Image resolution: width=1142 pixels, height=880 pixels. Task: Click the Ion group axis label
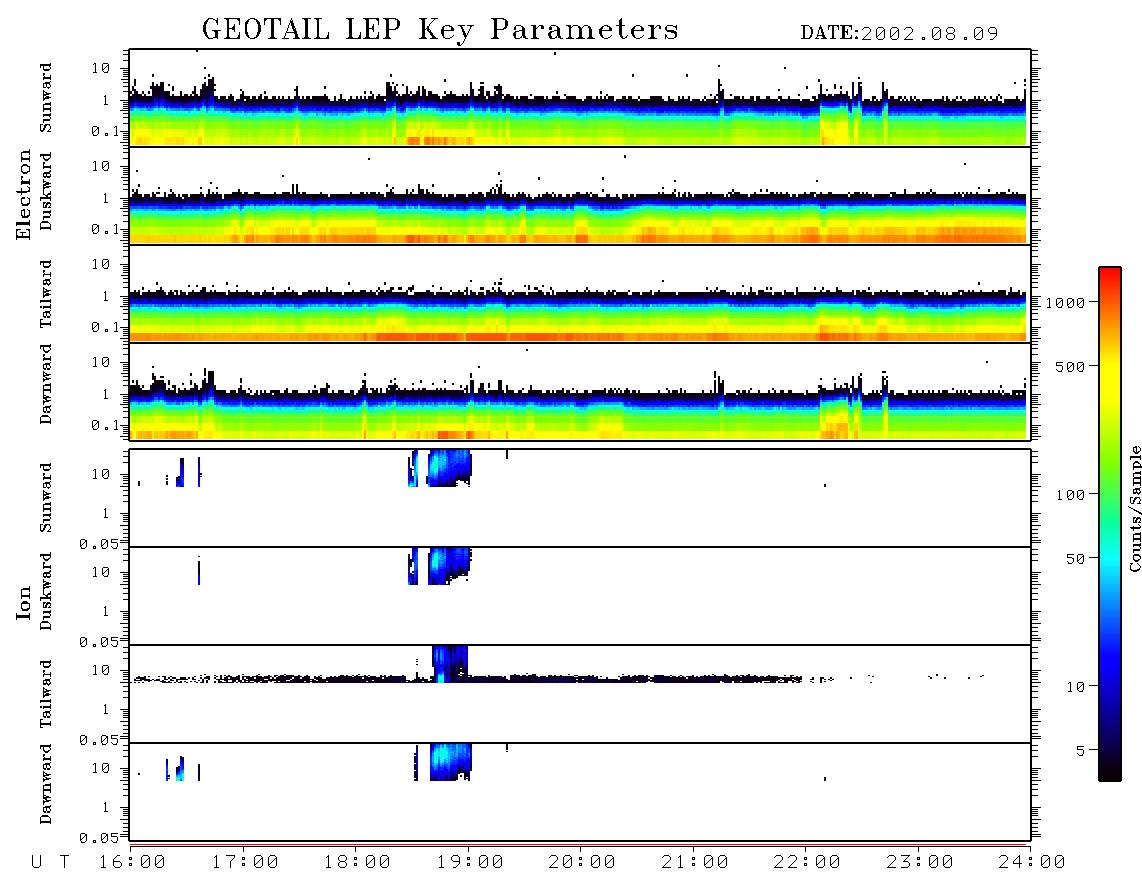(x=23, y=602)
